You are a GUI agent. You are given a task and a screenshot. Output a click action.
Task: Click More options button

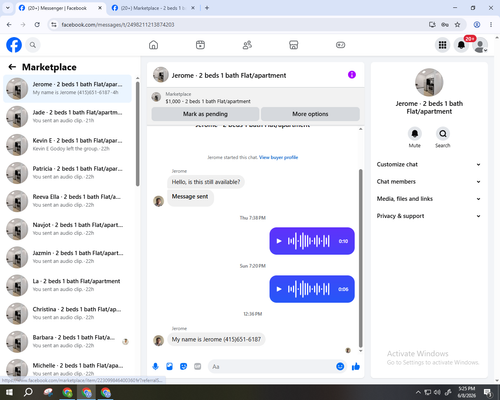310,114
